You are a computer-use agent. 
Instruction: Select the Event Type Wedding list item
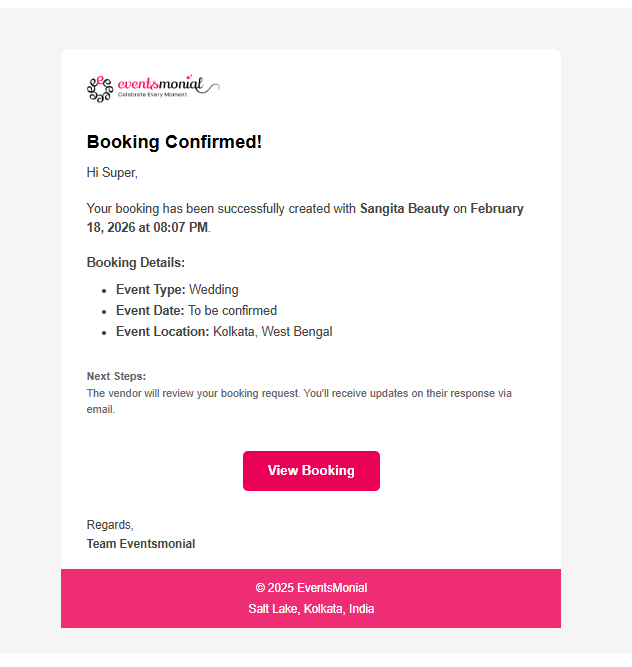point(177,290)
